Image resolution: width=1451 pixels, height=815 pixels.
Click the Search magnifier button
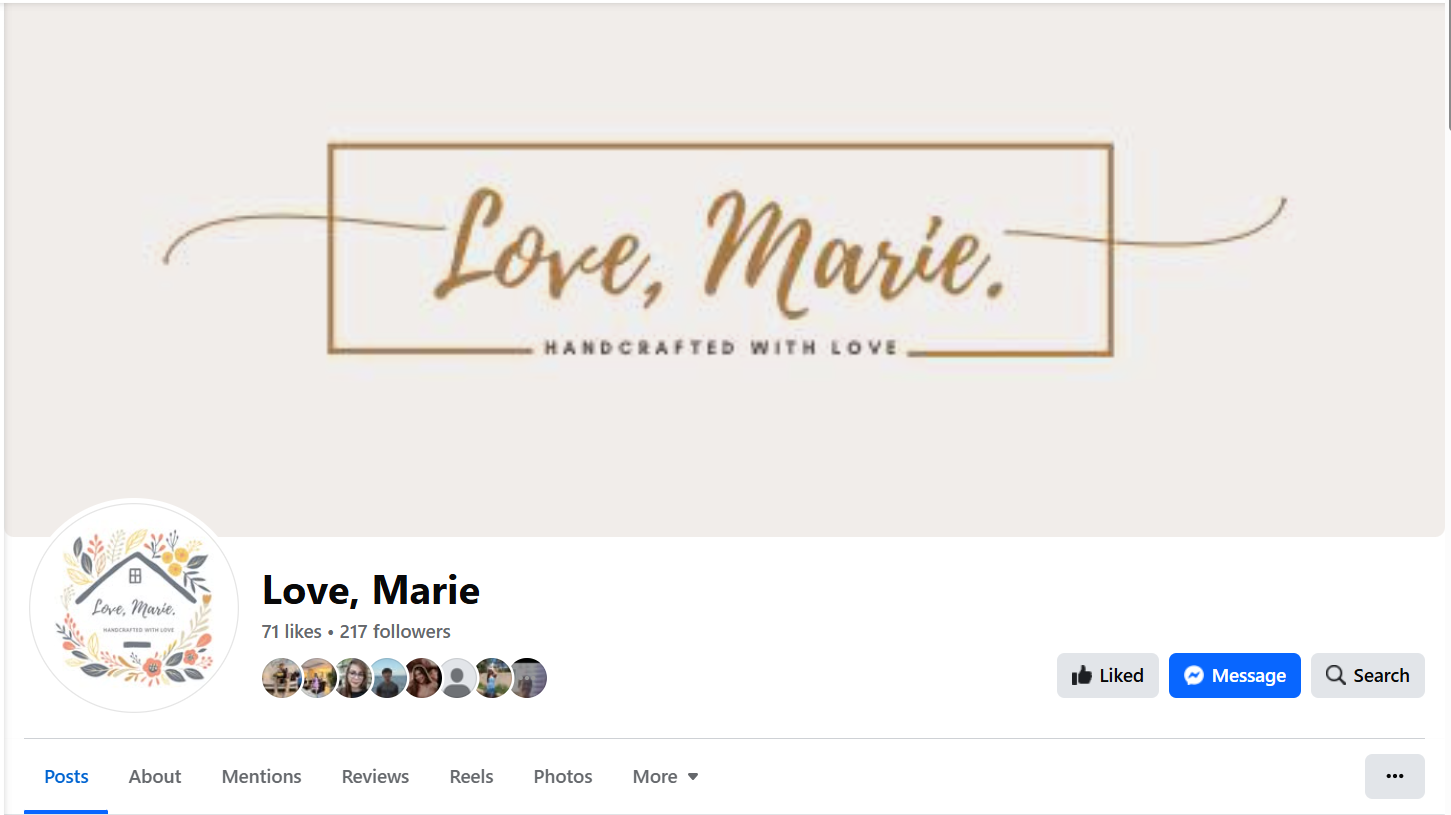tap(1367, 676)
